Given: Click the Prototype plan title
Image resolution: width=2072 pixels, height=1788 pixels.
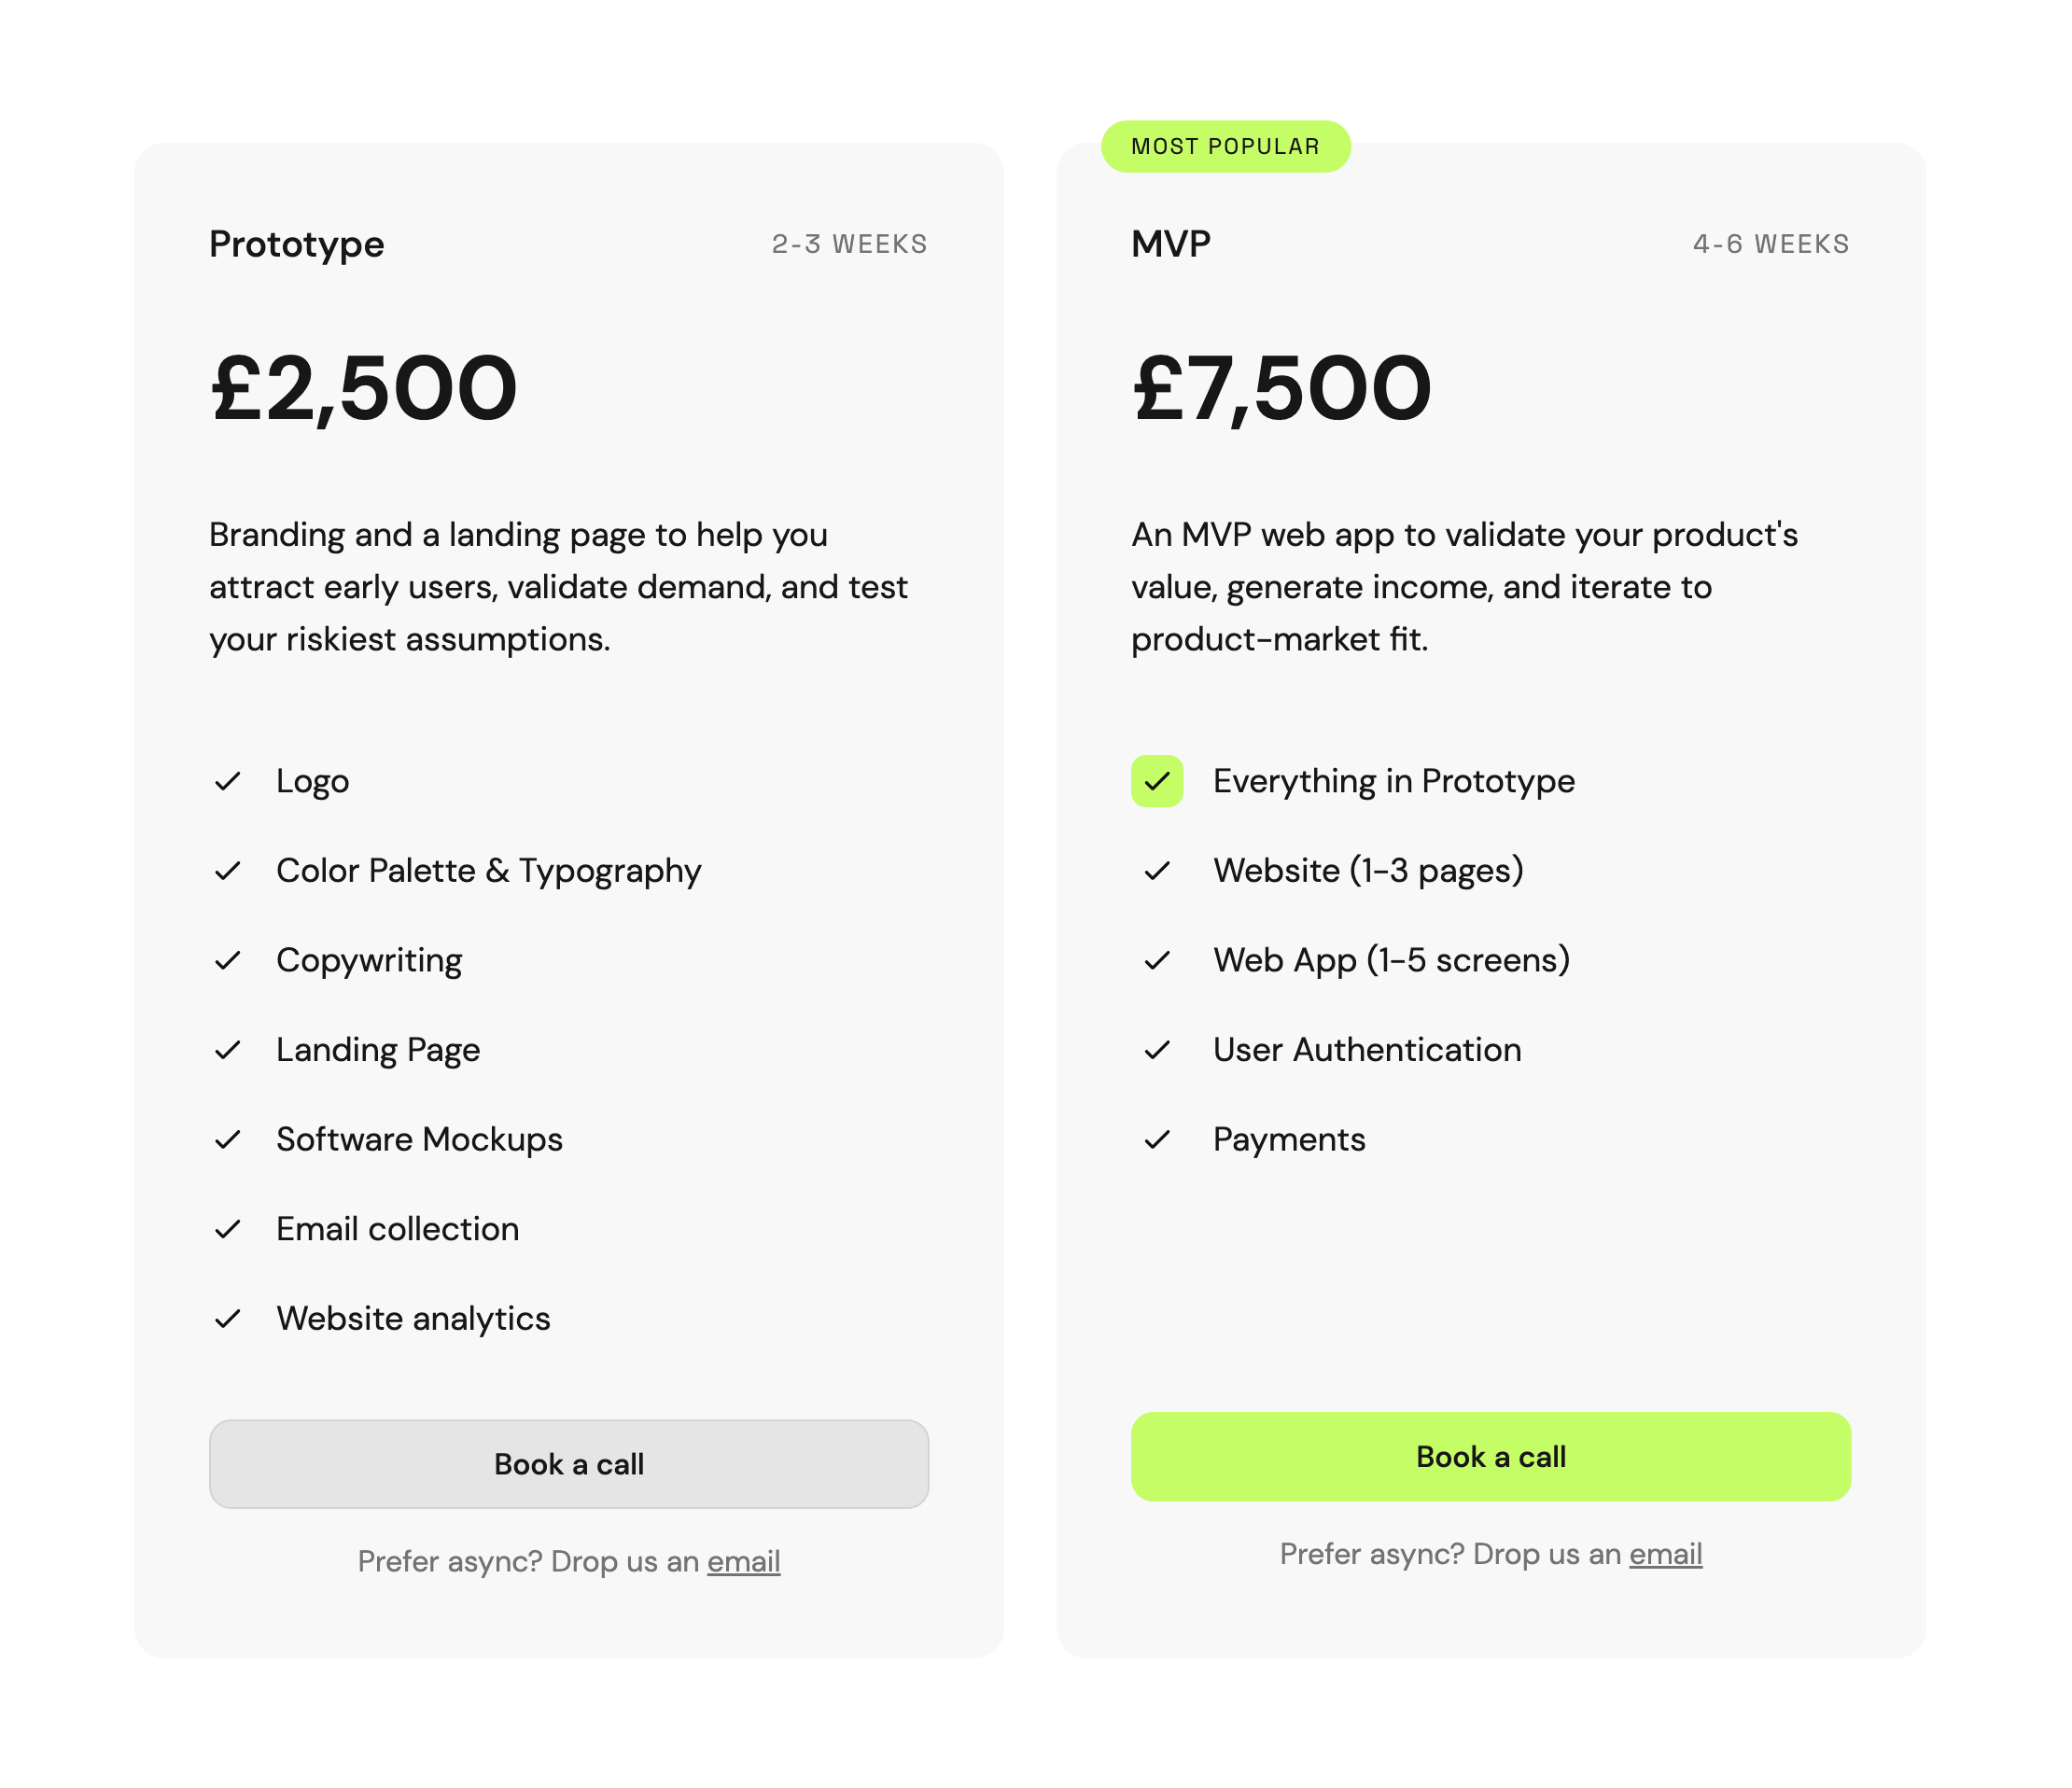Looking at the screenshot, I should (x=296, y=244).
